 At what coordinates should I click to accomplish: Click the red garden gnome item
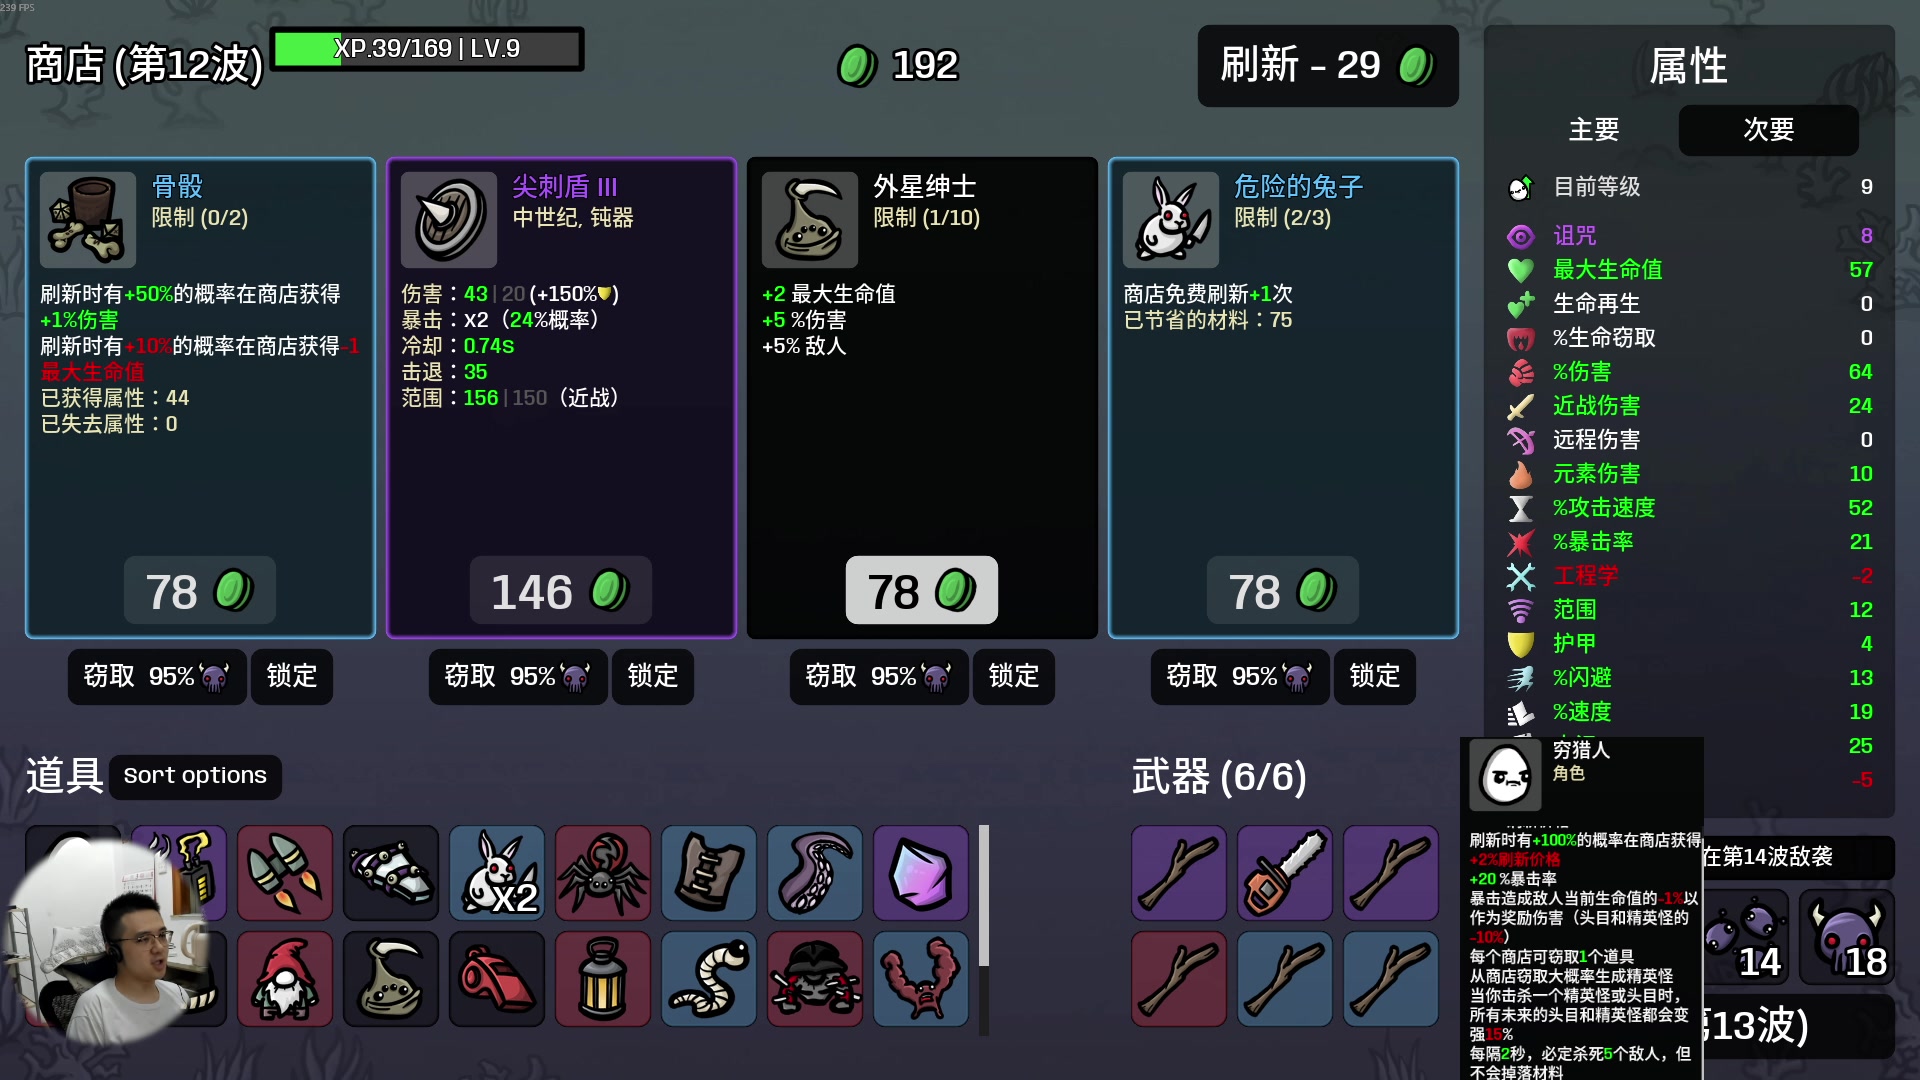pos(285,979)
